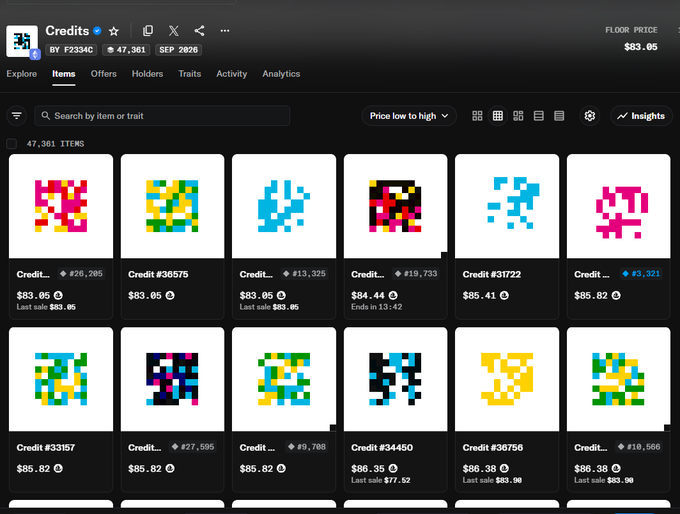Image resolution: width=680 pixels, height=514 pixels.
Task: Click the copy icon in collection header
Action: [x=148, y=31]
